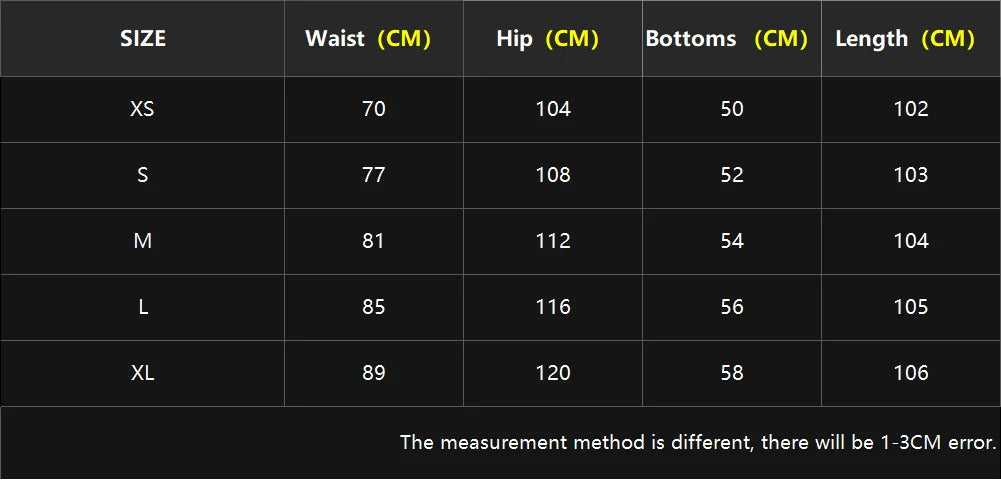
Task: Click the SIZE column header
Action: click(x=143, y=39)
